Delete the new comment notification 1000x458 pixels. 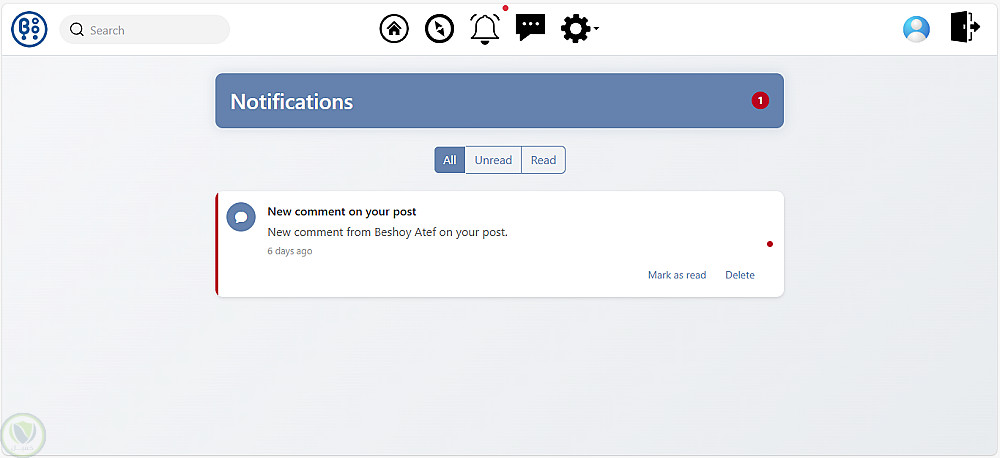[x=740, y=275]
